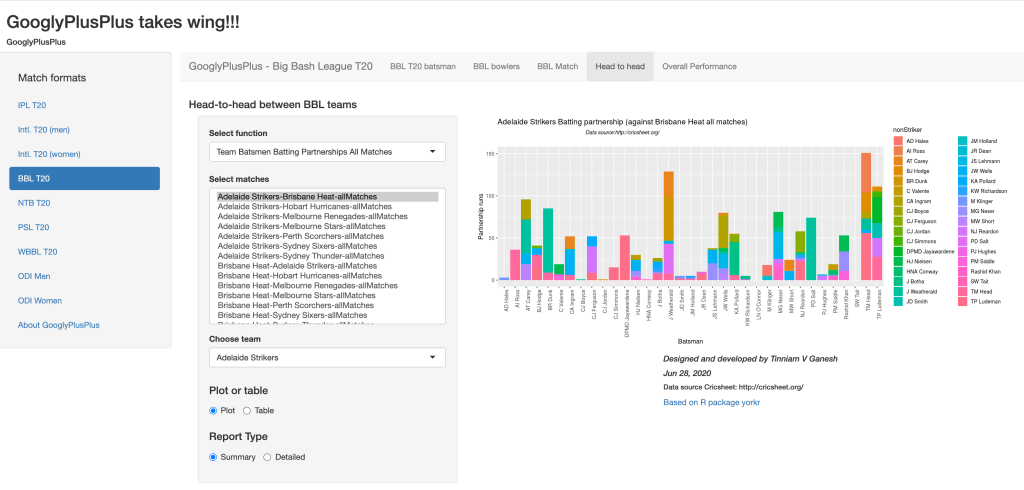Open the BBL T20 batsman tab
The height and width of the screenshot is (490, 1024).
point(422,67)
